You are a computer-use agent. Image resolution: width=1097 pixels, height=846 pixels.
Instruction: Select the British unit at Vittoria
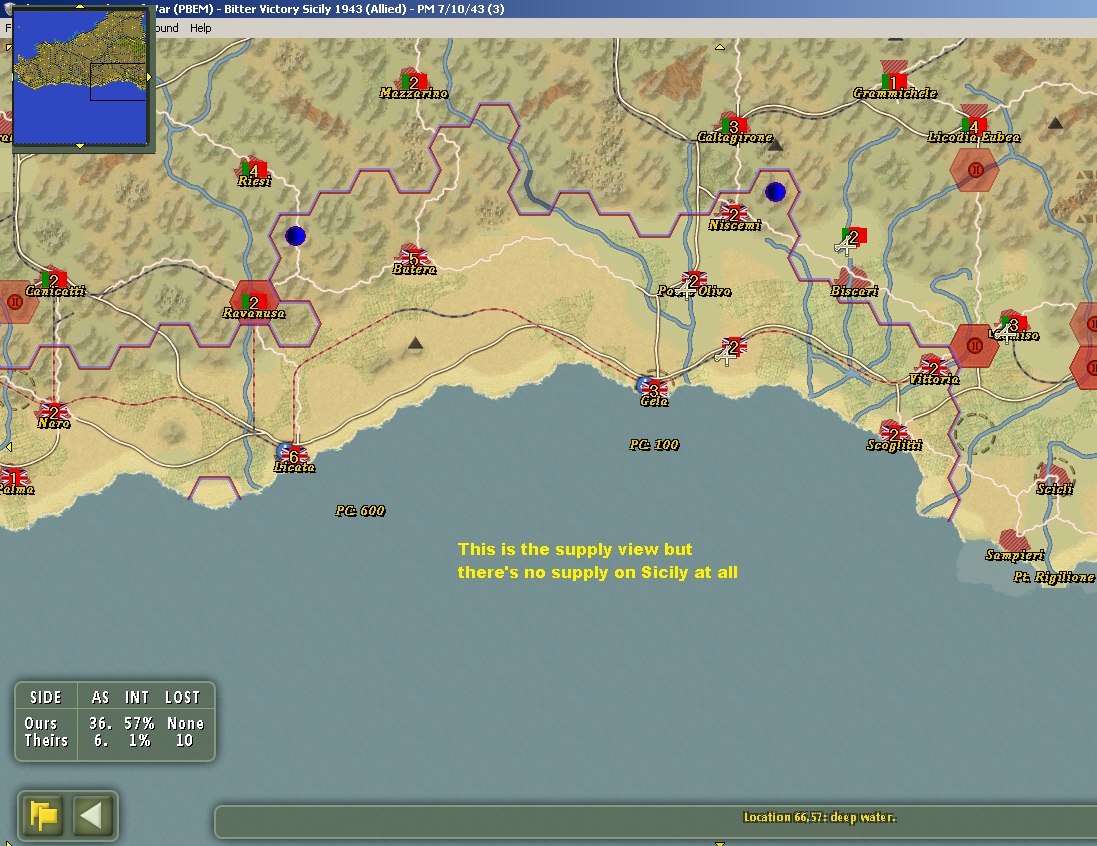coord(933,367)
